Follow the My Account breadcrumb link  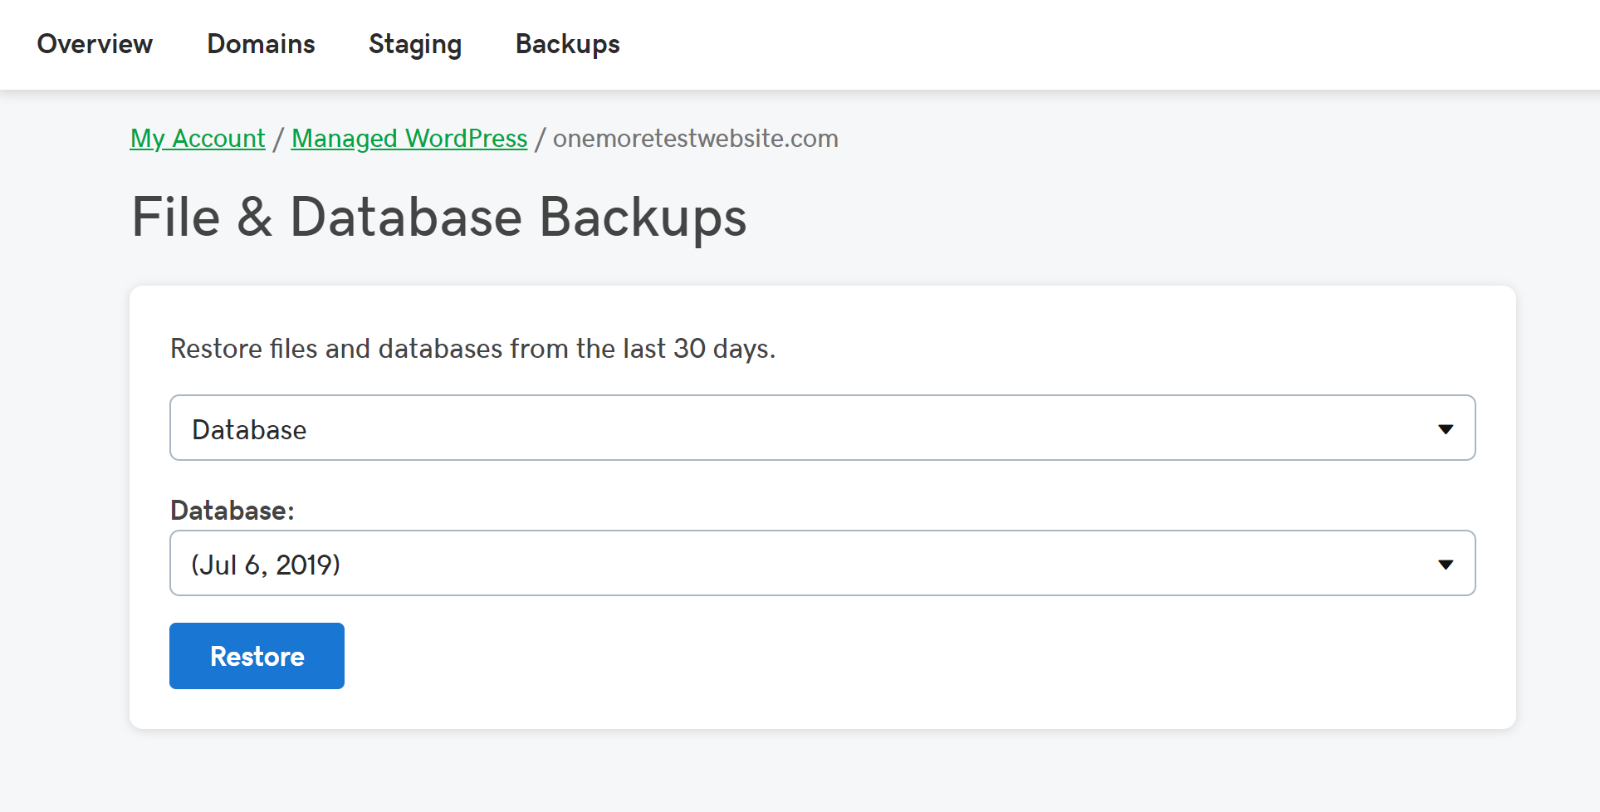198,138
